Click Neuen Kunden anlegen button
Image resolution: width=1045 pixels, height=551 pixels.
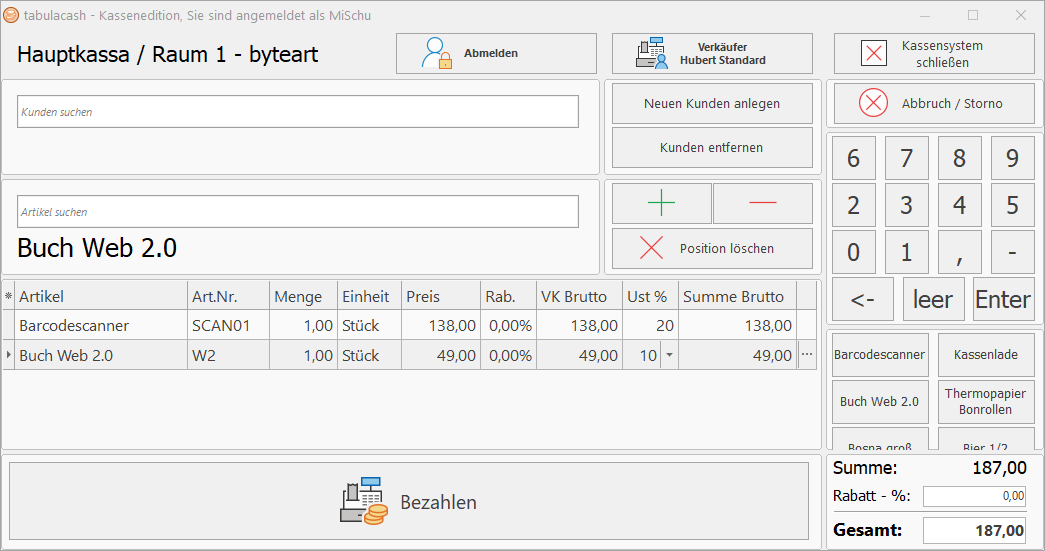coord(712,103)
